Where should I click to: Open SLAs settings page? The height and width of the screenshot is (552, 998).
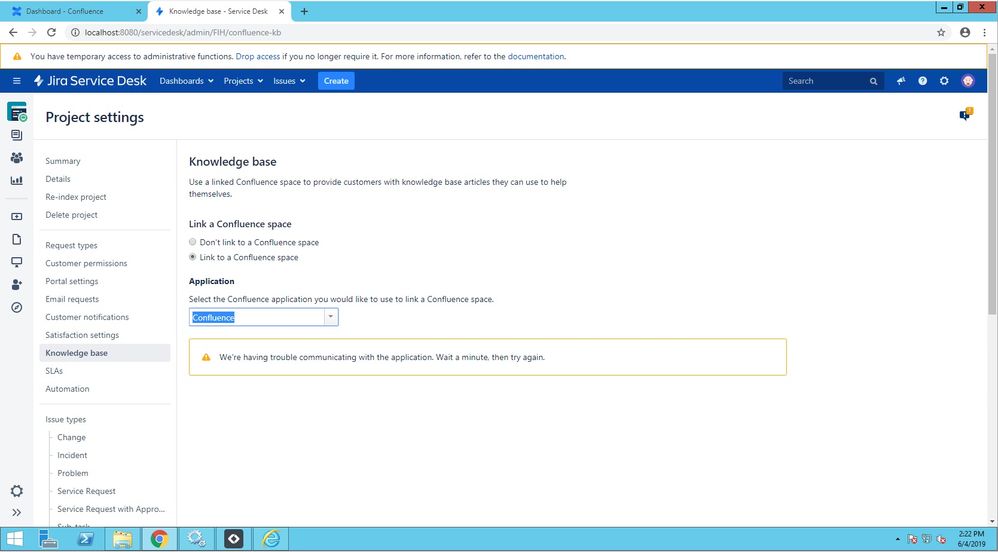(x=54, y=371)
